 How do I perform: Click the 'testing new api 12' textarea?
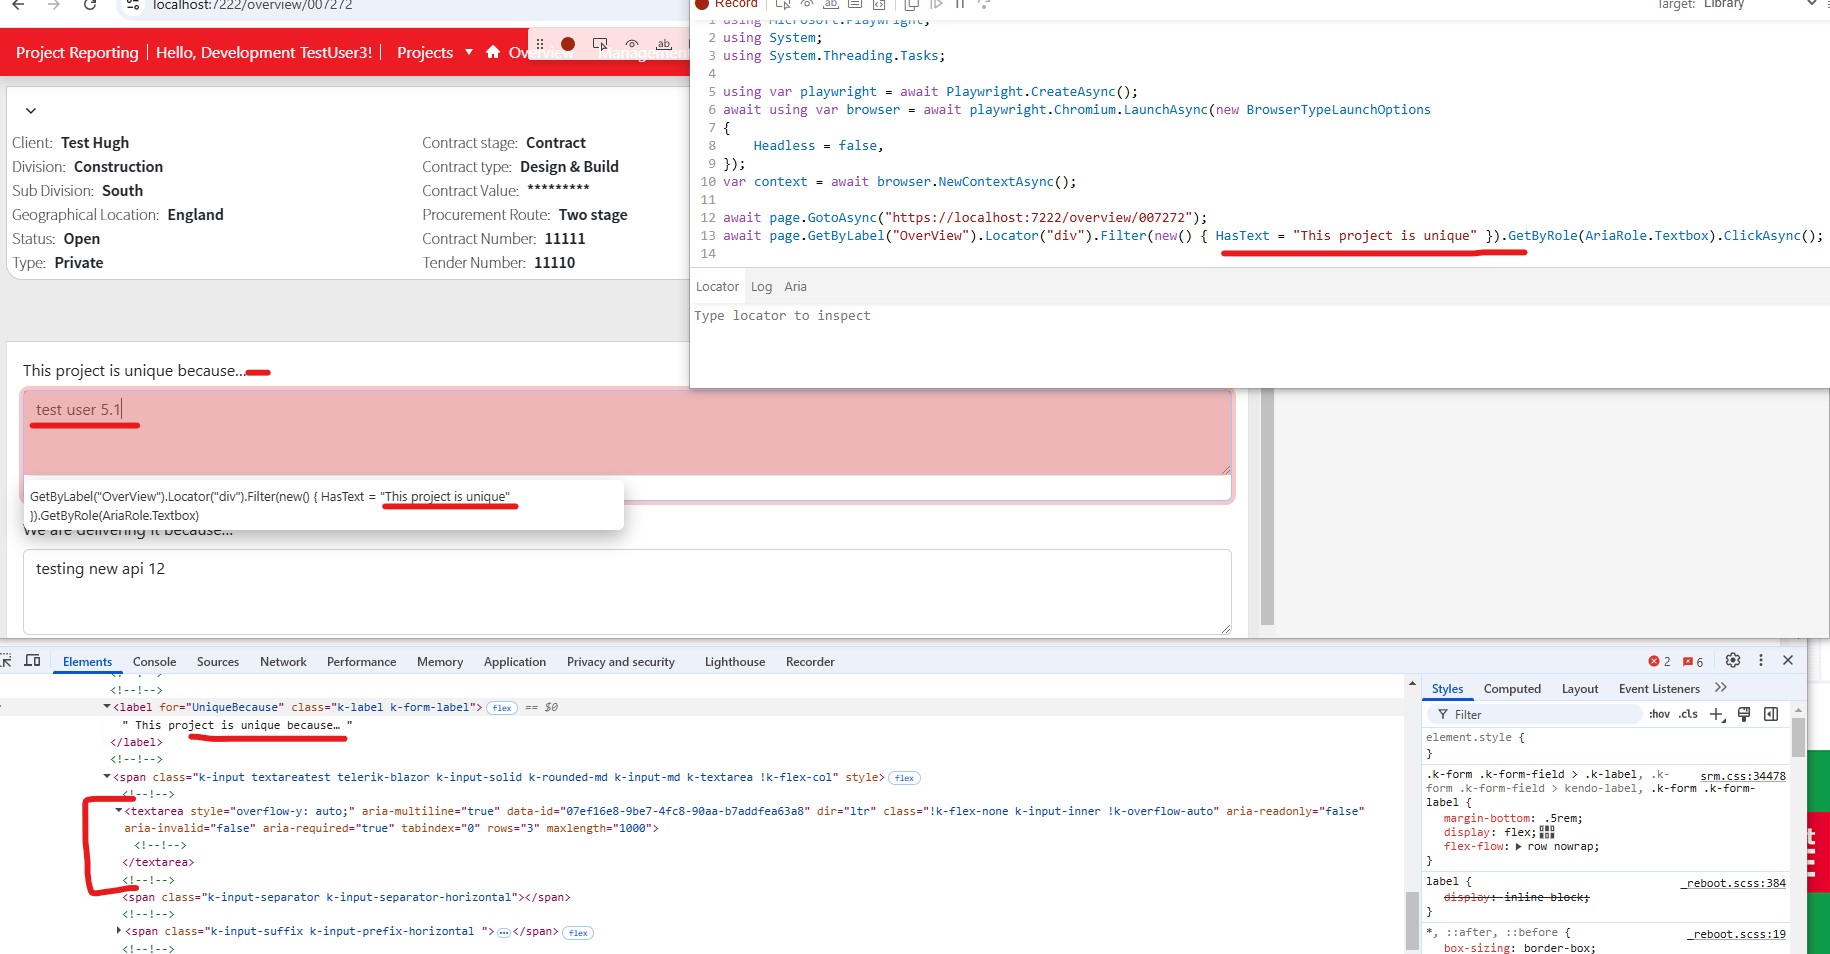coord(626,590)
